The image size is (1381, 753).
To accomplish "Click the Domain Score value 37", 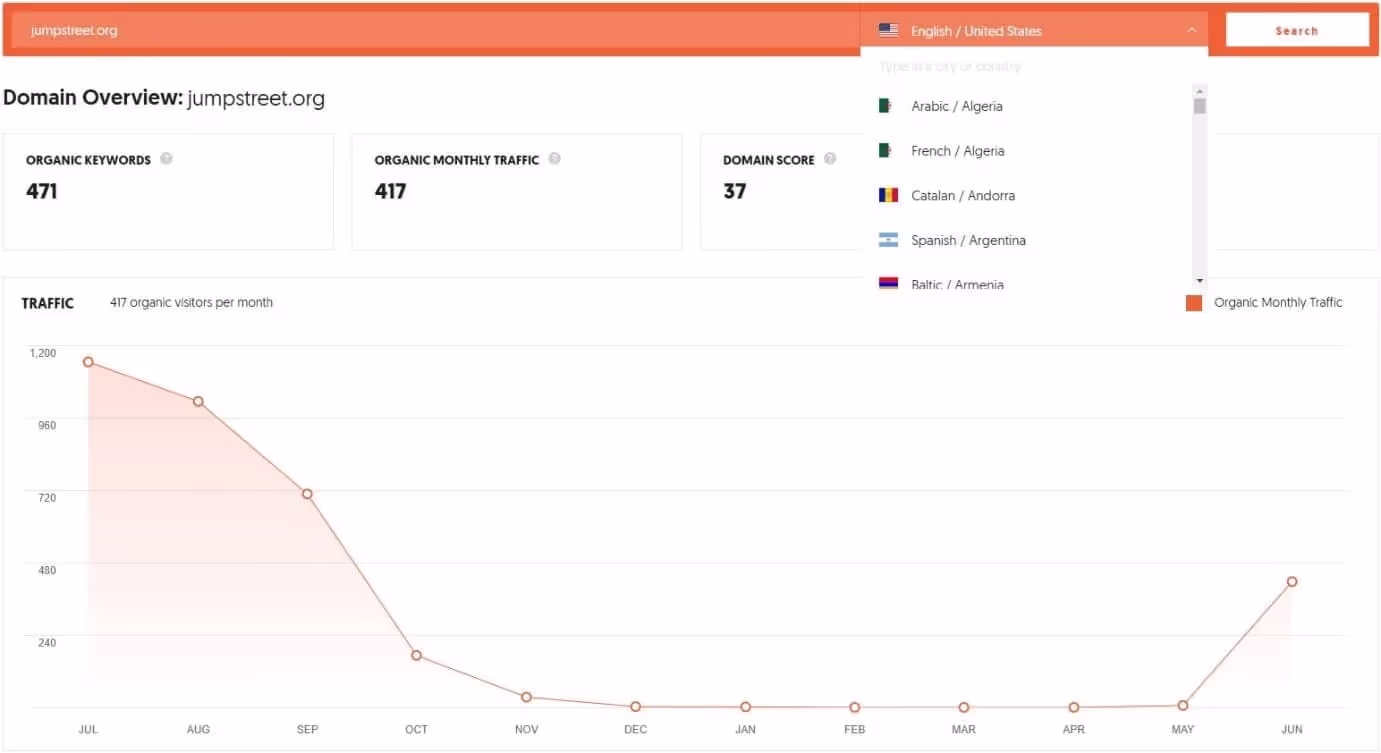I will tap(735, 191).
